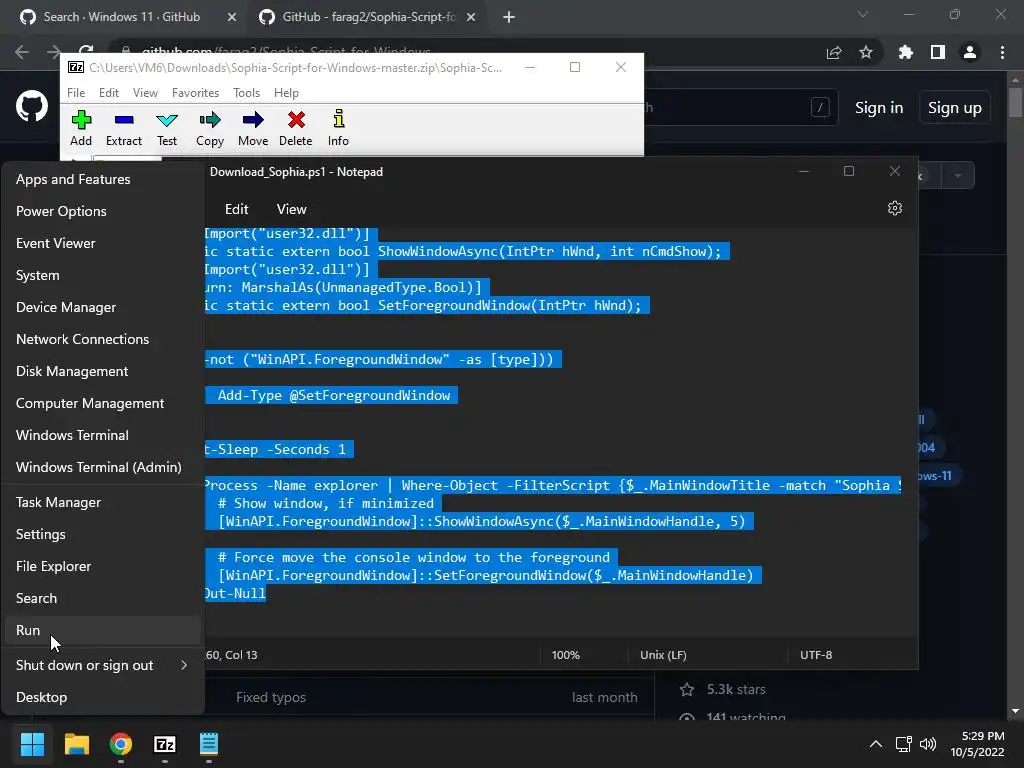The width and height of the screenshot is (1024, 768).
Task: Open the Tools menu in 7-Zip
Action: pyautogui.click(x=246, y=93)
